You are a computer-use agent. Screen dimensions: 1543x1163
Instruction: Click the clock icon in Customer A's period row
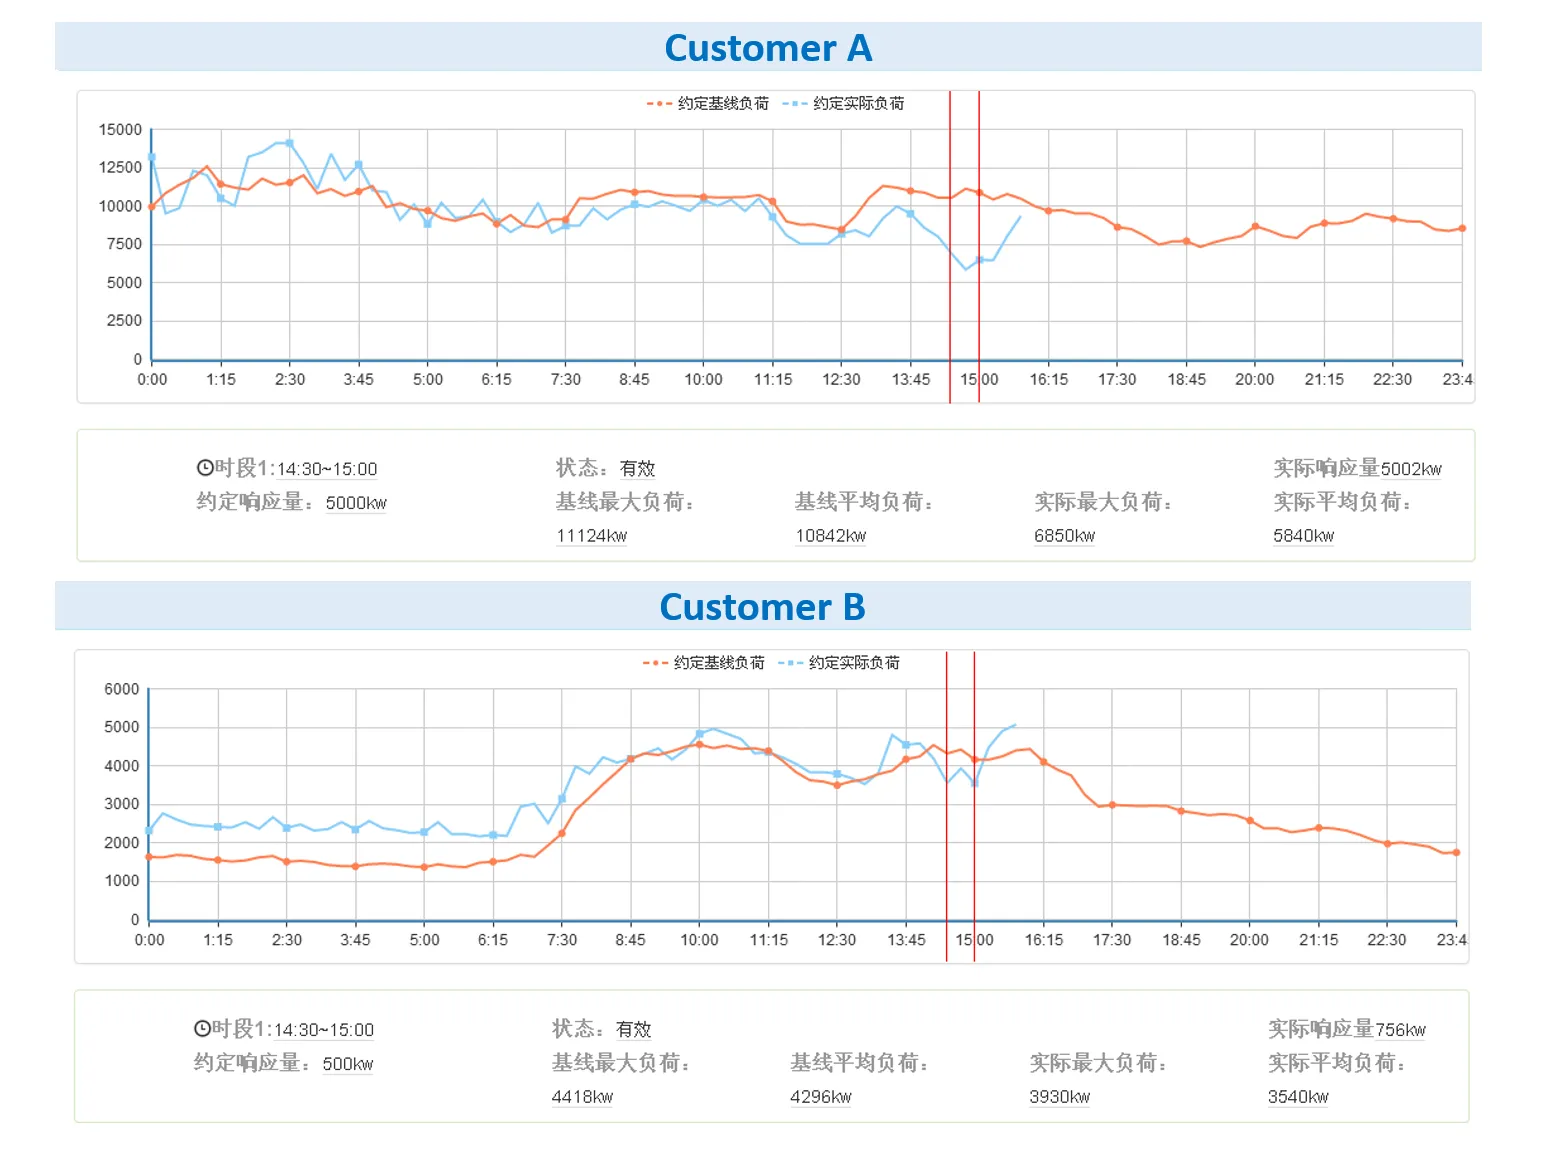[205, 468]
